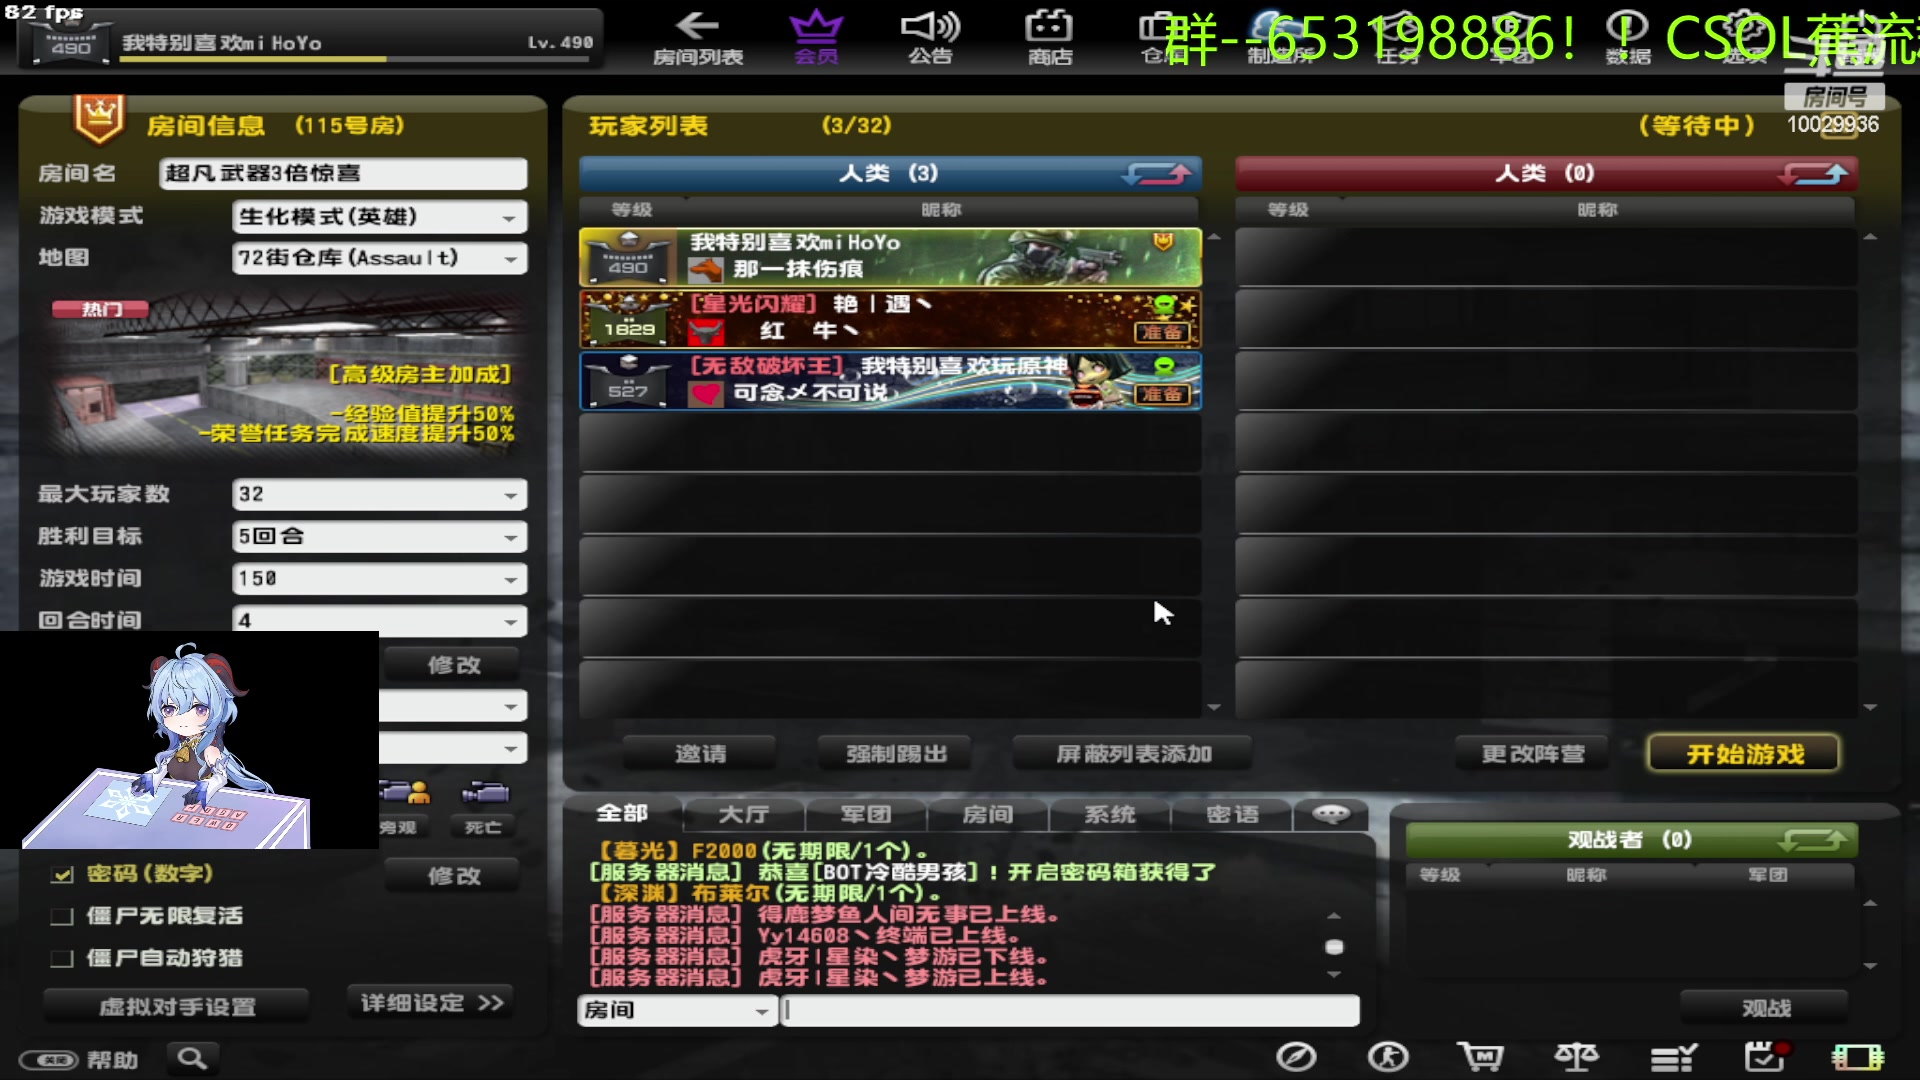Click the host shield icon on first player row

[1163, 242]
